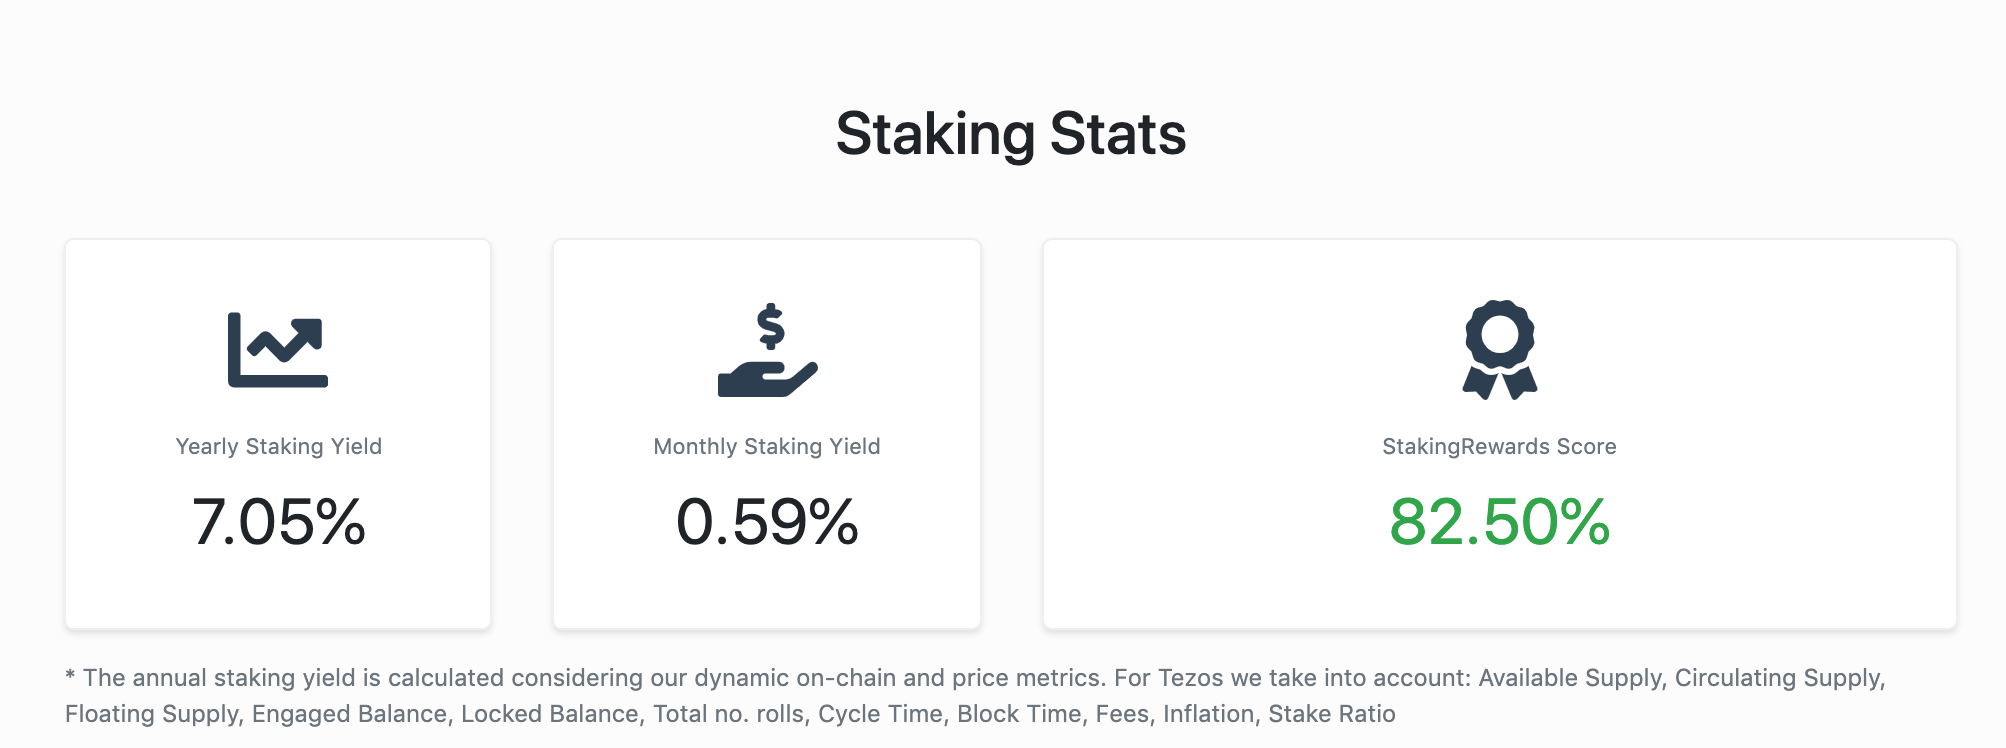Select the Monthly Staking Yield label
Viewport: 2006px width, 748px height.
pyautogui.click(x=767, y=447)
